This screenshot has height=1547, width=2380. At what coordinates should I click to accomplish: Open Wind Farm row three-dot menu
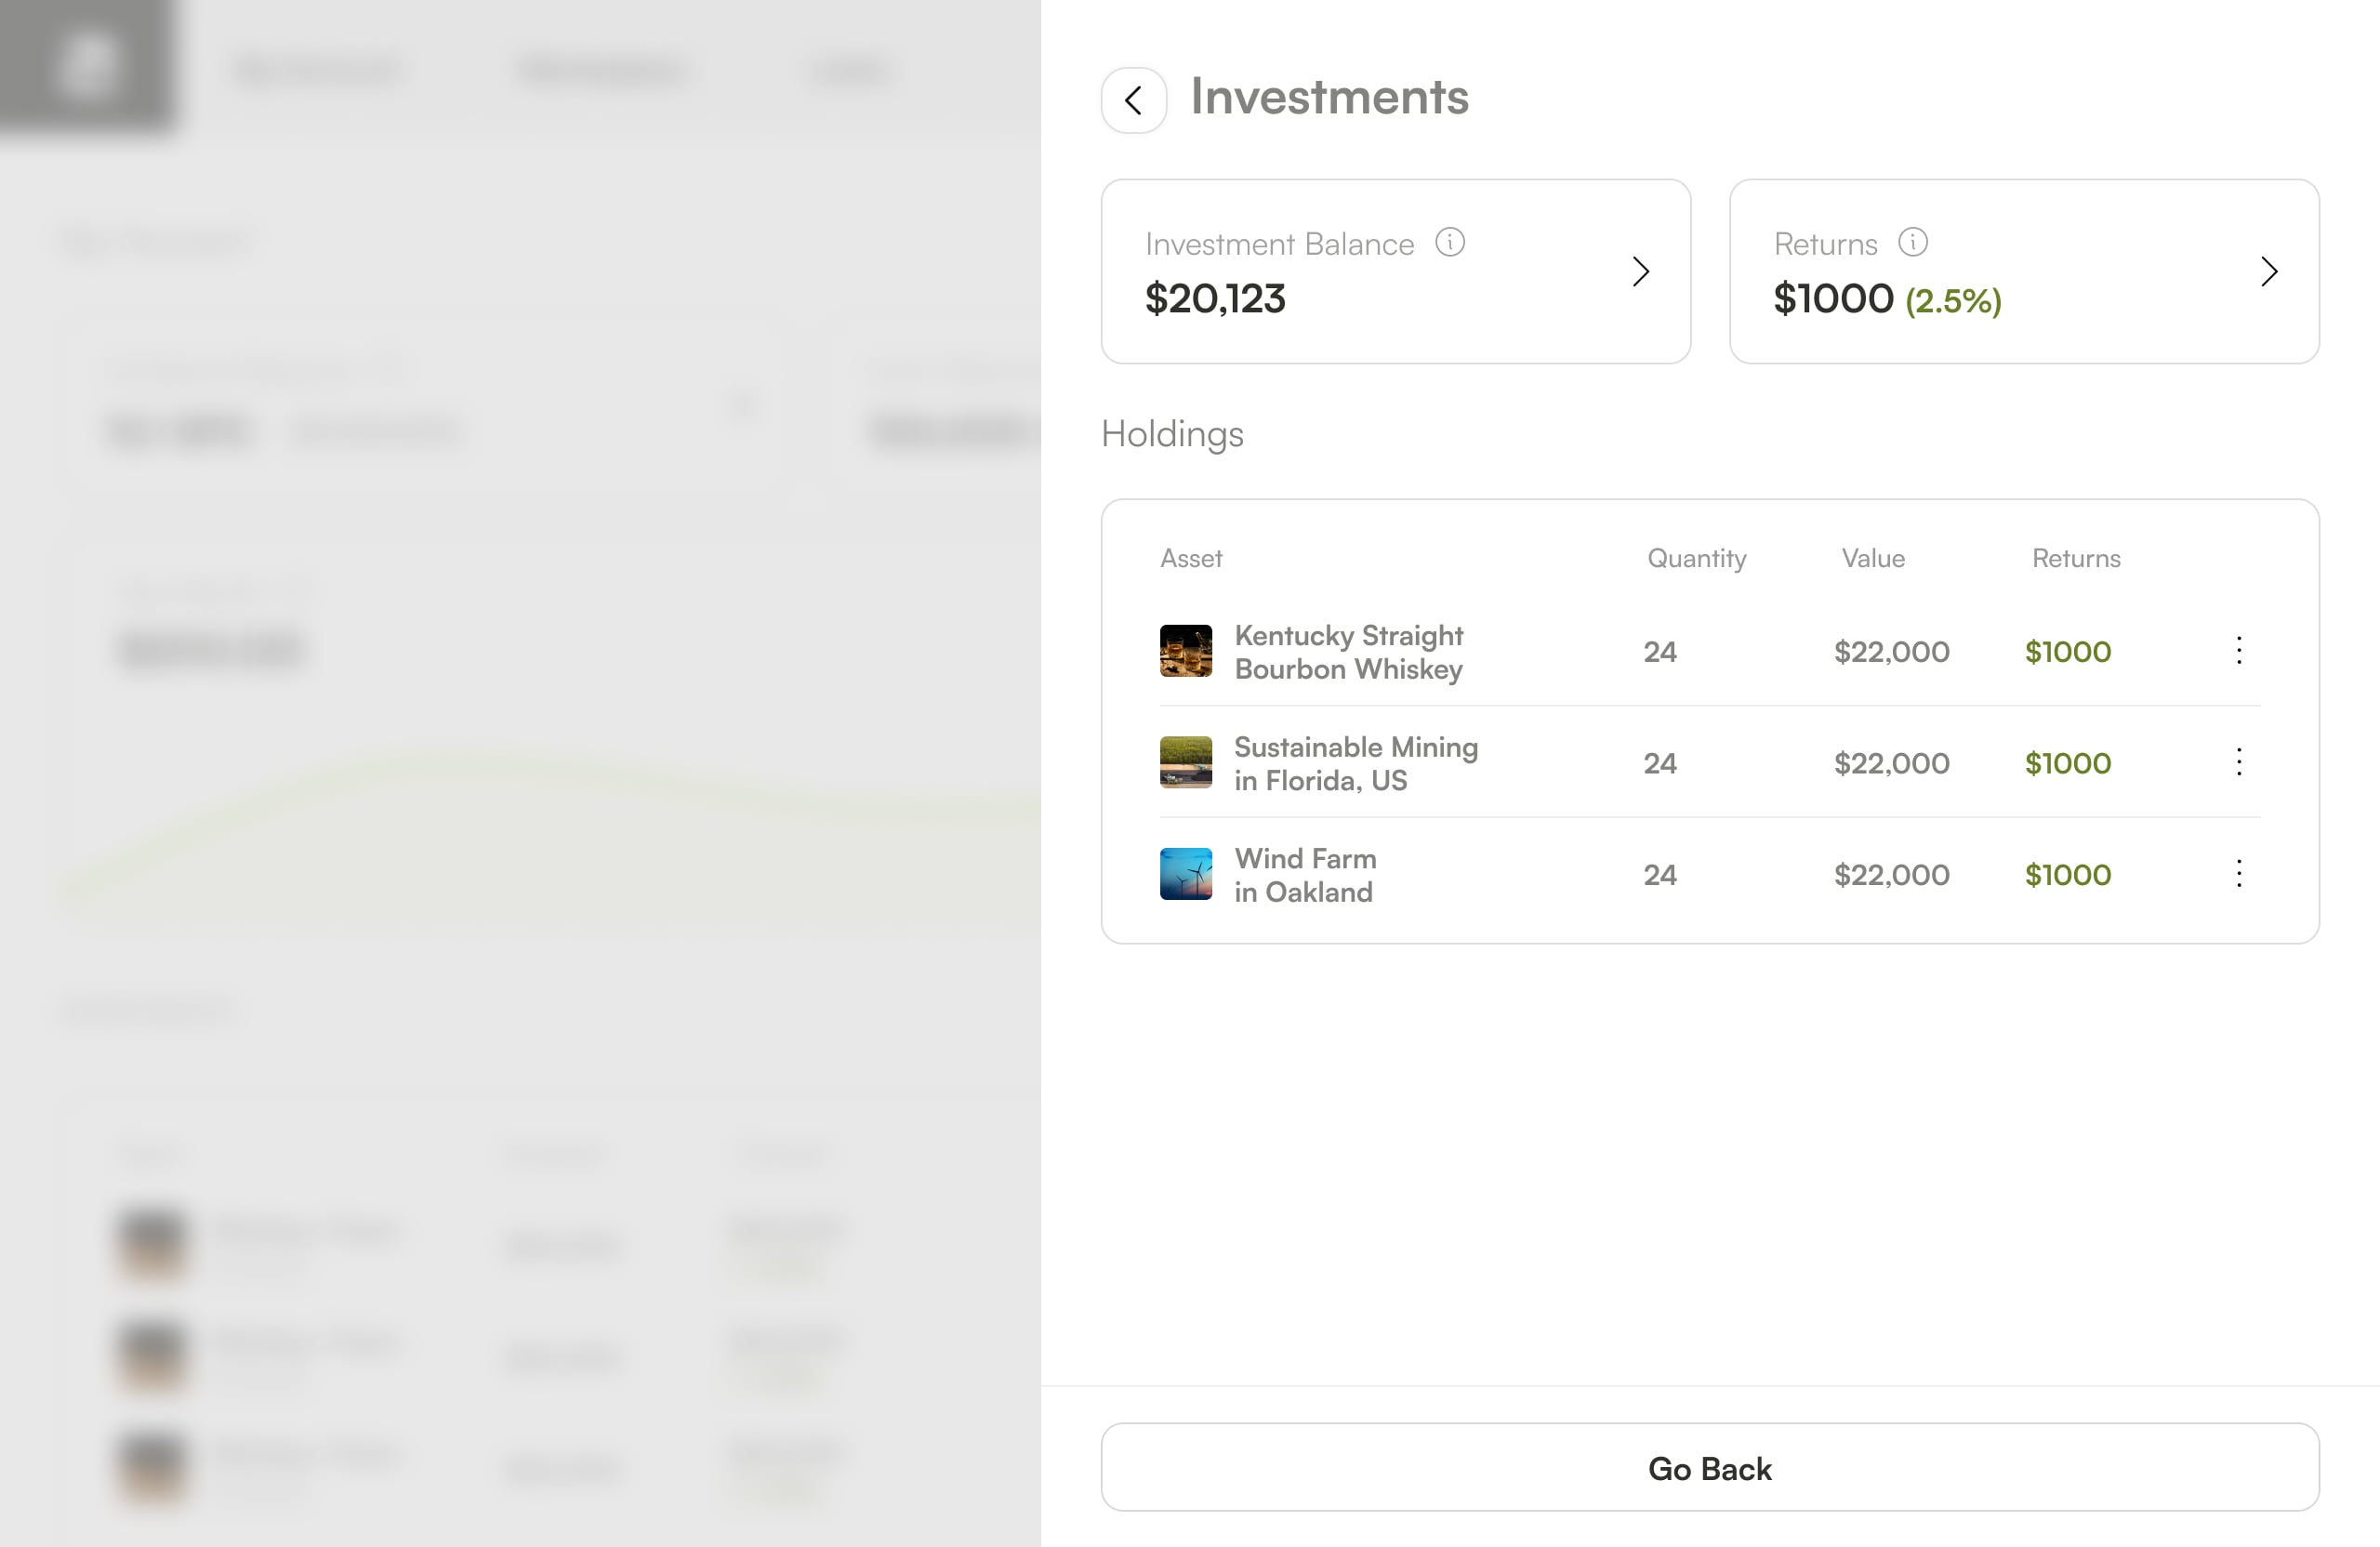tap(2238, 874)
